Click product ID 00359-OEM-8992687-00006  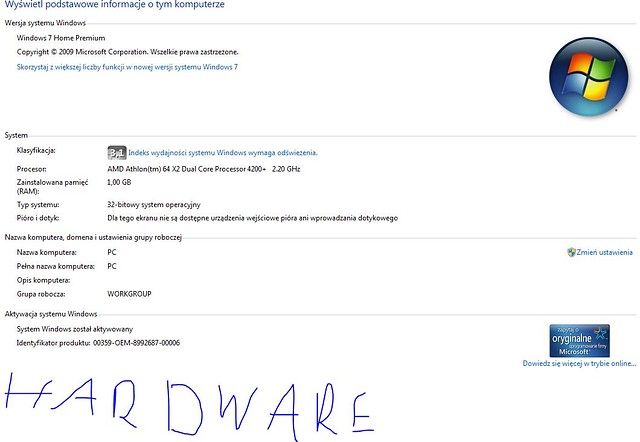pyautogui.click(x=136, y=343)
